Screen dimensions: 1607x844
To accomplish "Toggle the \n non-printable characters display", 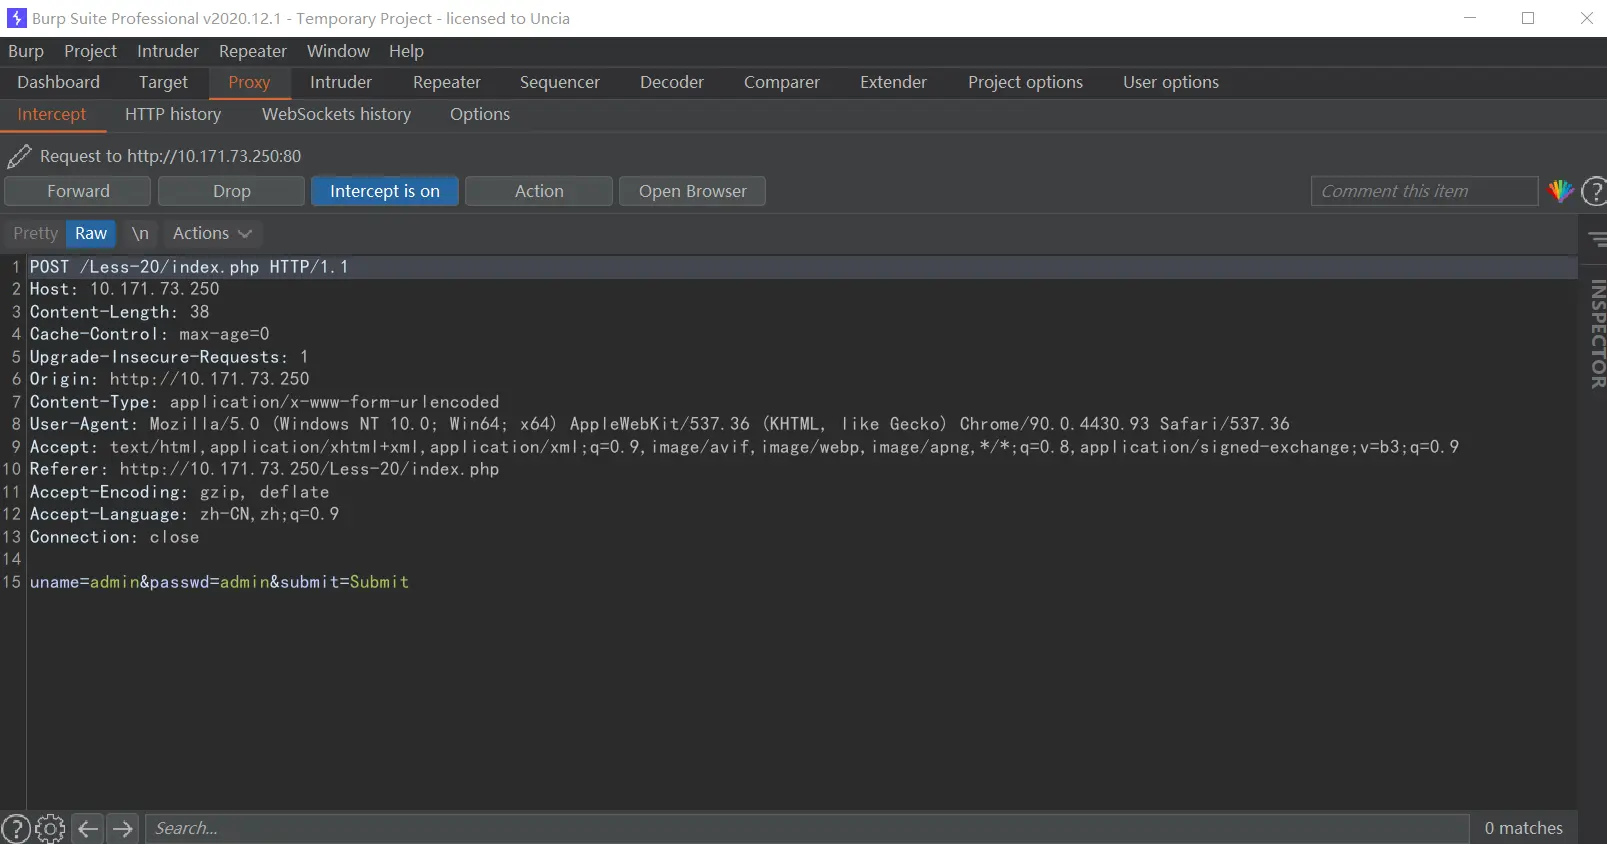I will (x=140, y=233).
